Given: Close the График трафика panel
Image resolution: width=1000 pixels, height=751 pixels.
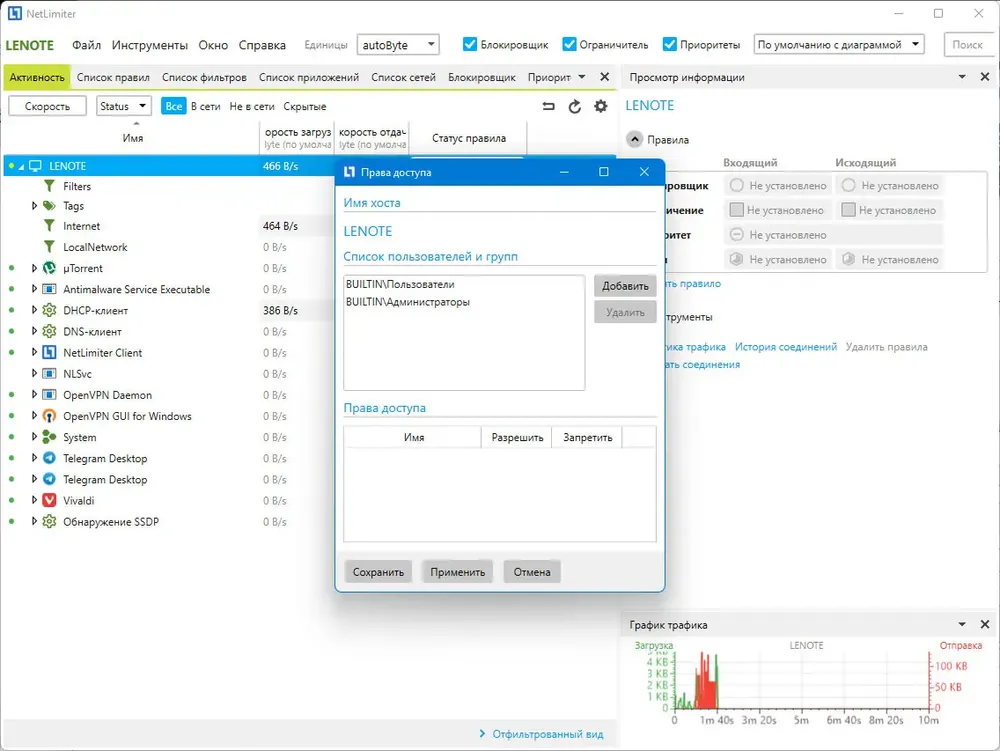Looking at the screenshot, I should pos(985,625).
